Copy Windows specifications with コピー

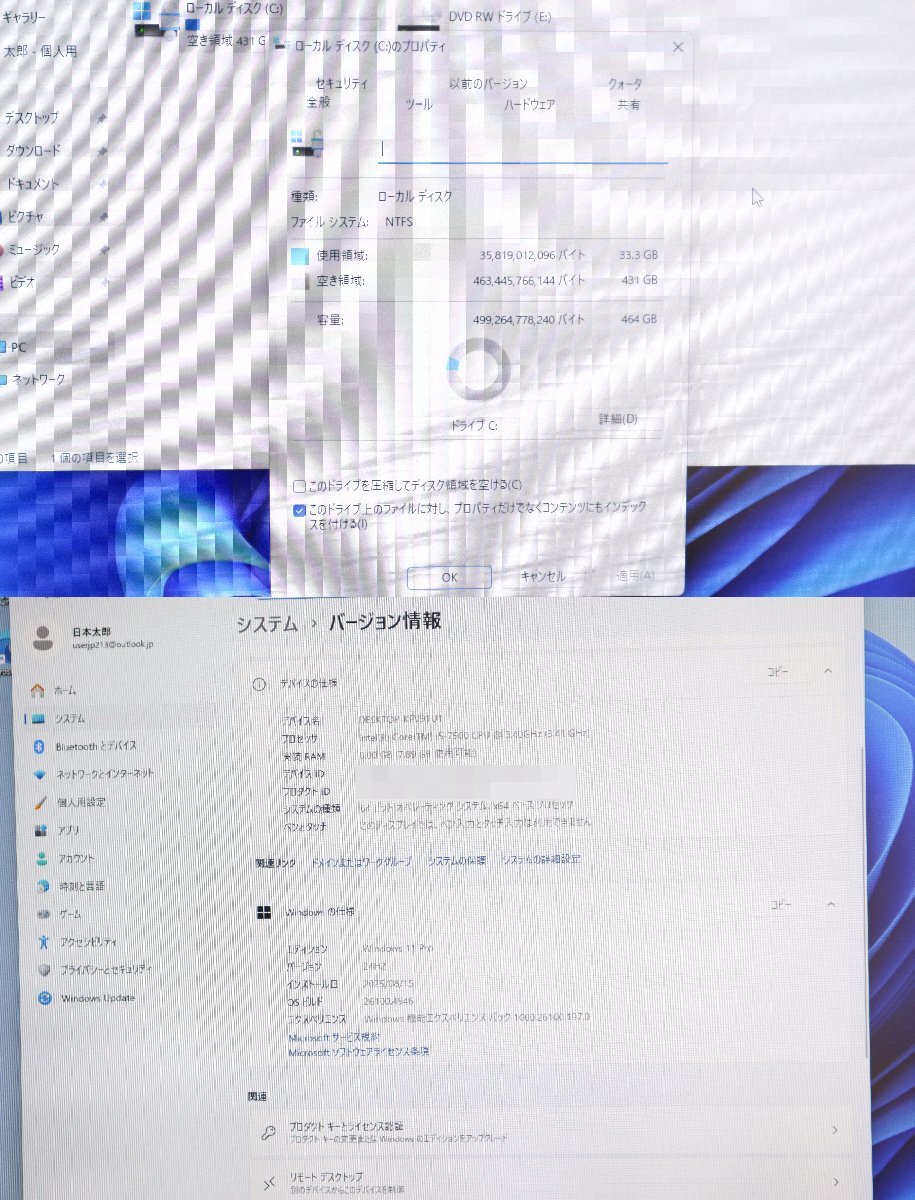(780, 905)
